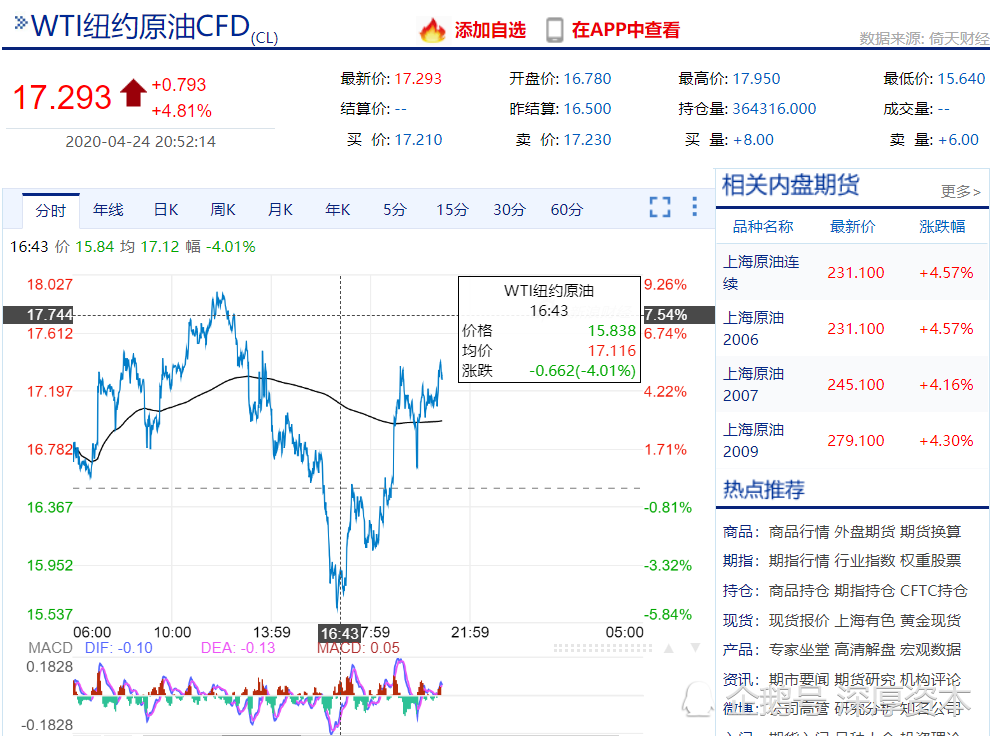Screen dimensions: 994x736
Task: Click the phone icon for 在APP中查看
Action: pyautogui.click(x=555, y=30)
